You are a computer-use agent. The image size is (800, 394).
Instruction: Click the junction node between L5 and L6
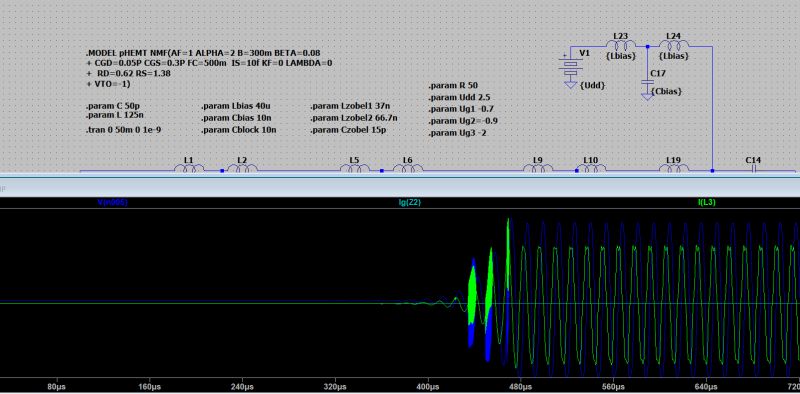pos(382,171)
